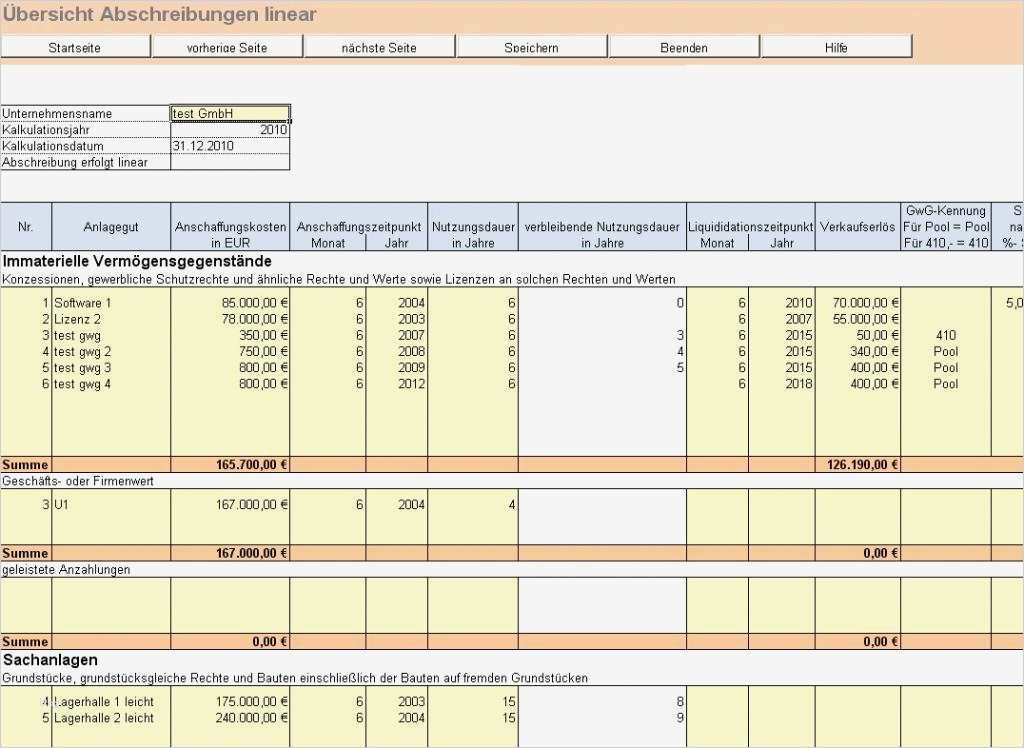The width and height of the screenshot is (1024, 748).
Task: Click the Nr. column header
Action: (25, 228)
